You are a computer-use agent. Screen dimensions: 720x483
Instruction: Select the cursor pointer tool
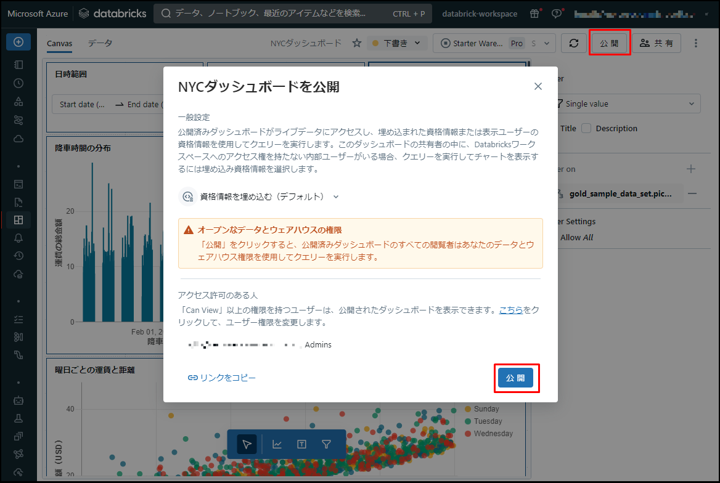[248, 444]
